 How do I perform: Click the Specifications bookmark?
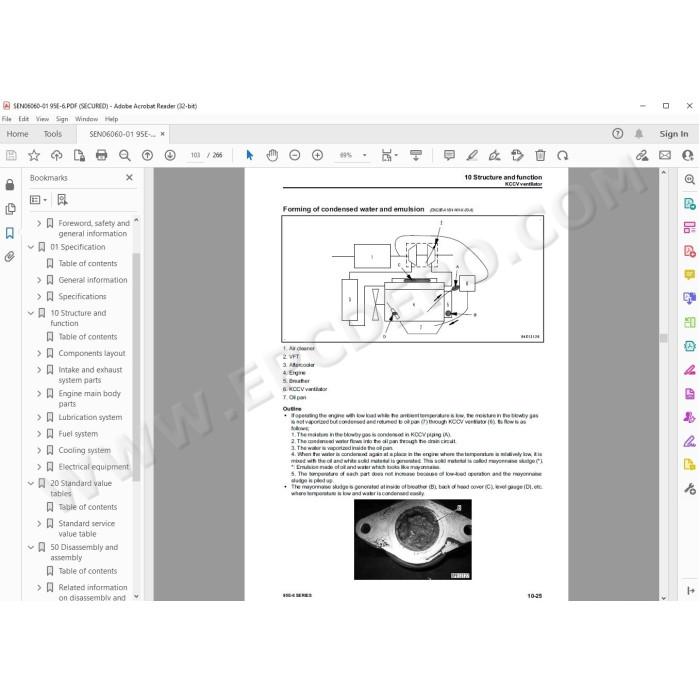click(x=82, y=296)
